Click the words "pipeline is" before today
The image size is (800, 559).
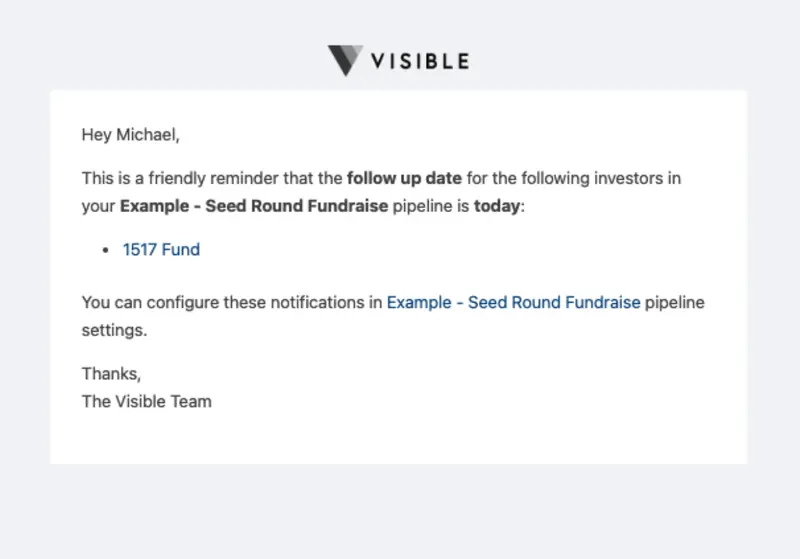click(x=431, y=207)
